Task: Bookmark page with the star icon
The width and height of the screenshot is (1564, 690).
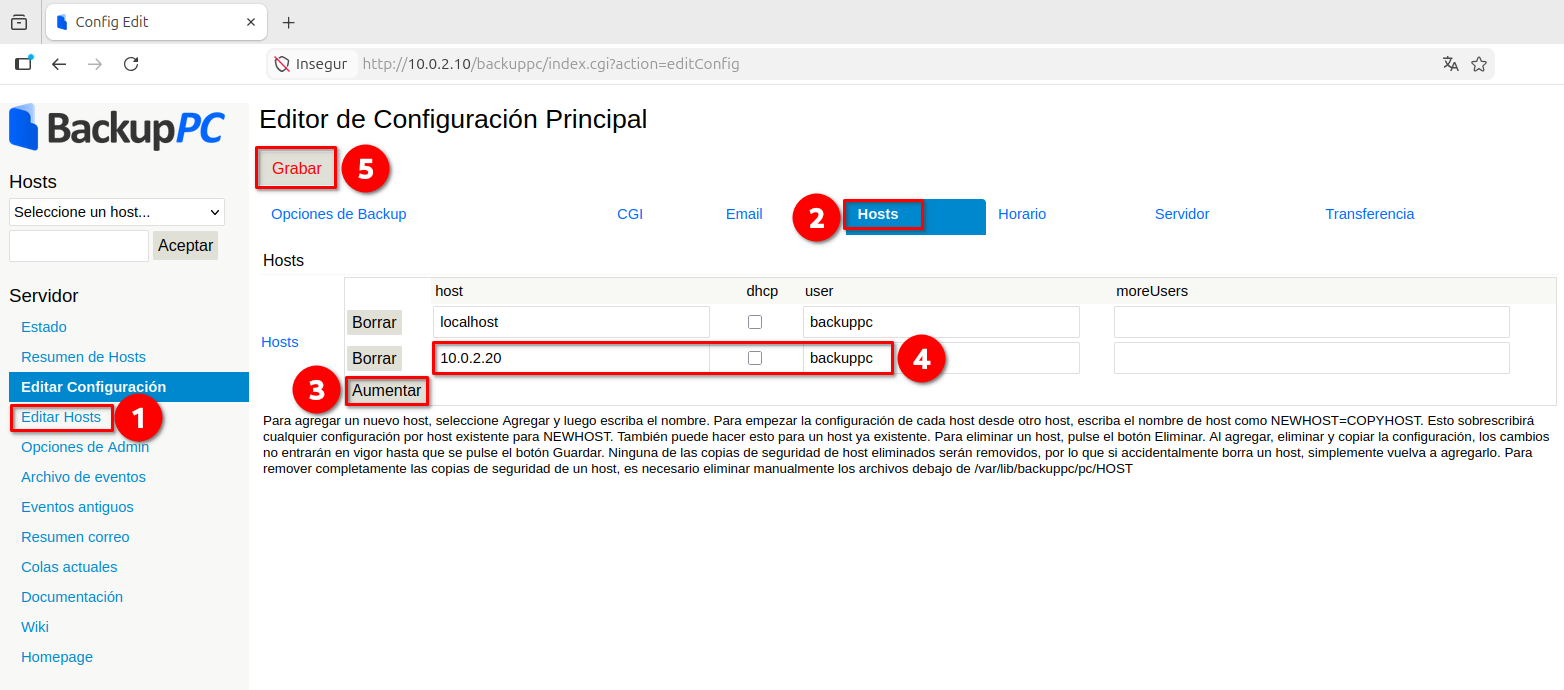Action: [x=1479, y=64]
